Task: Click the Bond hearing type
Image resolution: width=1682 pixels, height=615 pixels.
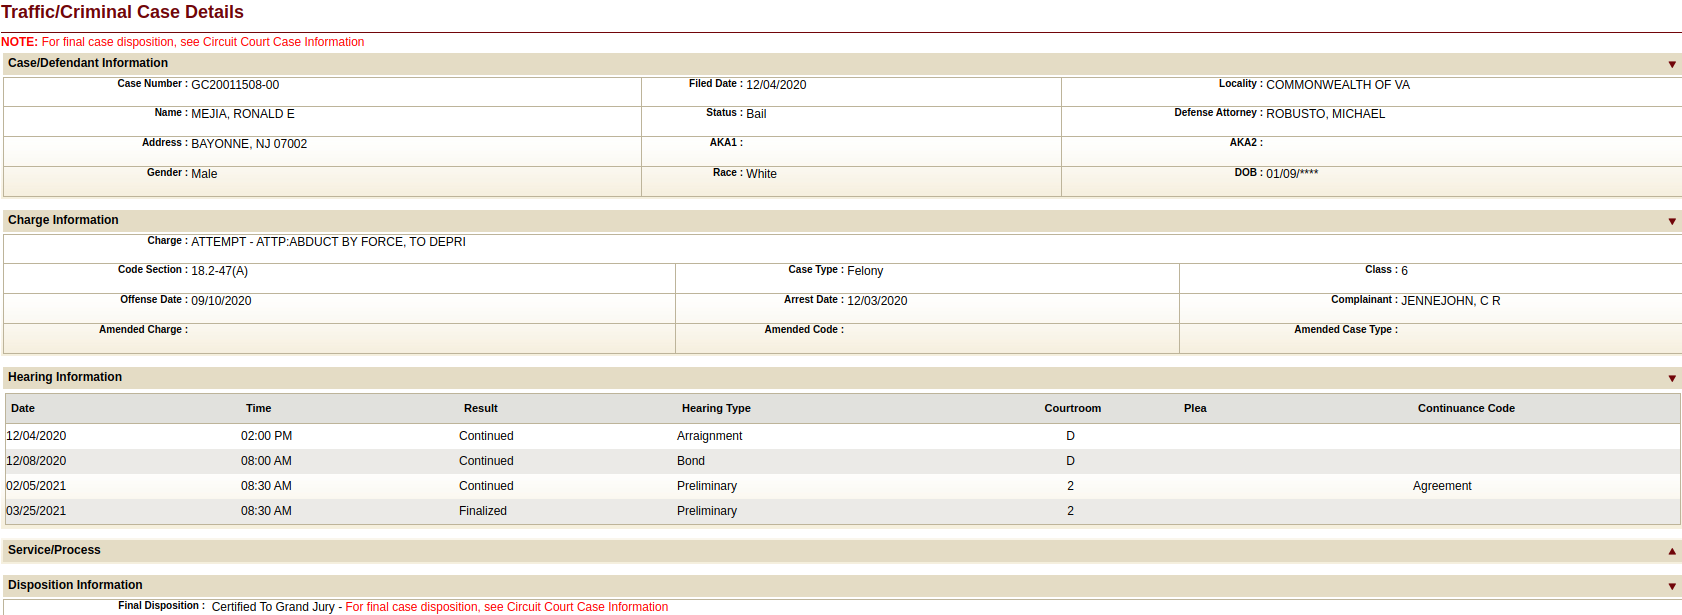Action: point(691,461)
